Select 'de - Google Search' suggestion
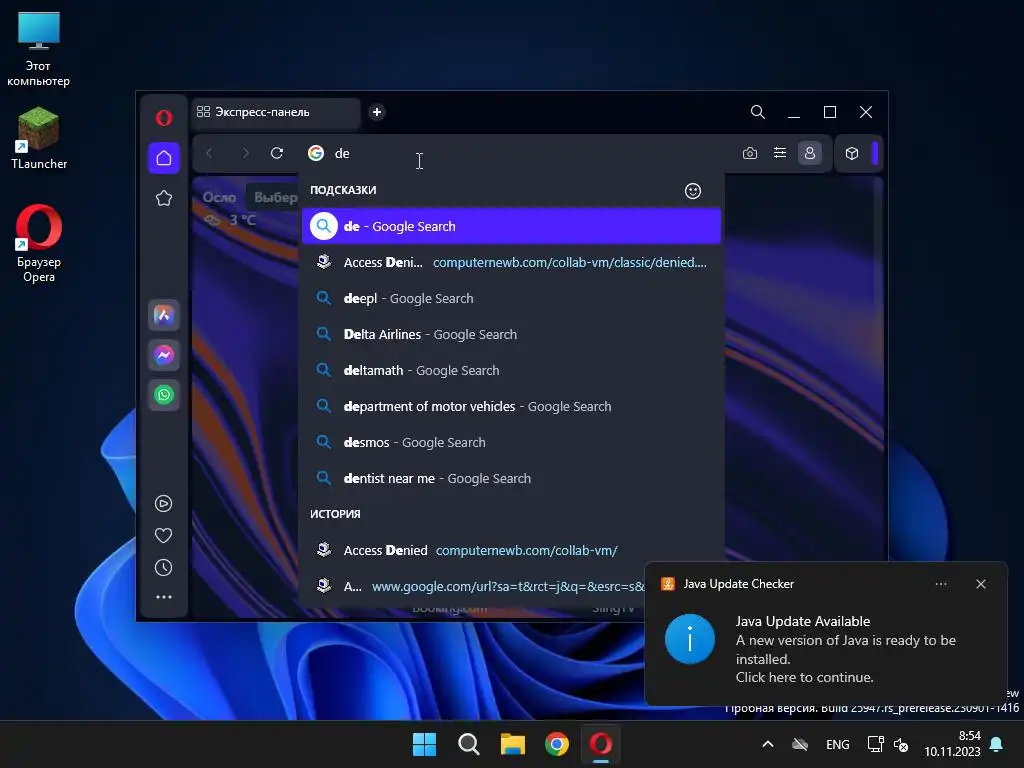The image size is (1024, 768). point(511,227)
